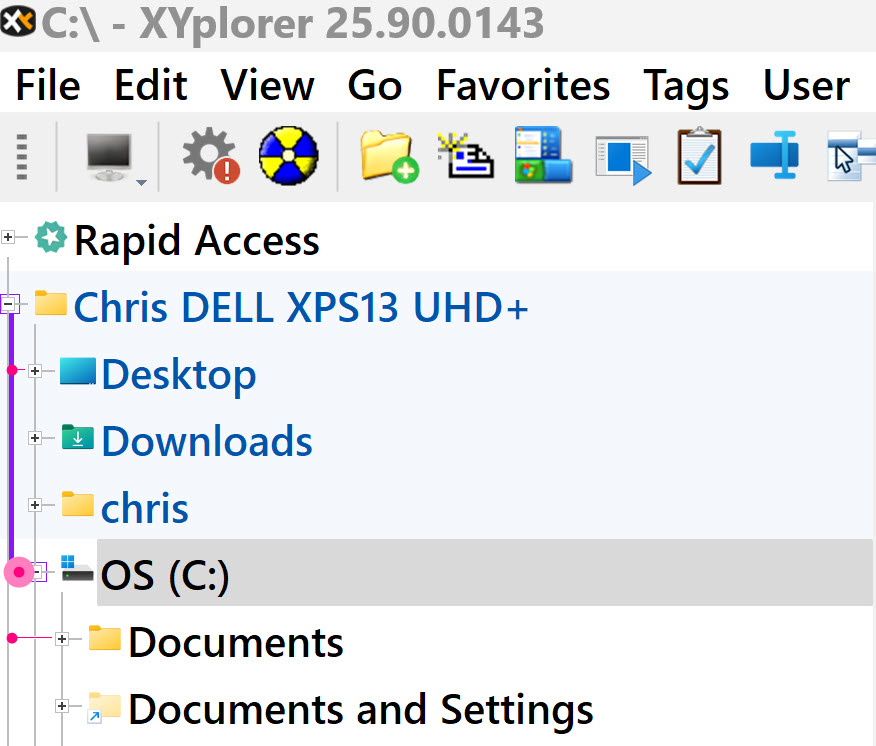Click the XYplorer app icon in title bar

(18, 22)
